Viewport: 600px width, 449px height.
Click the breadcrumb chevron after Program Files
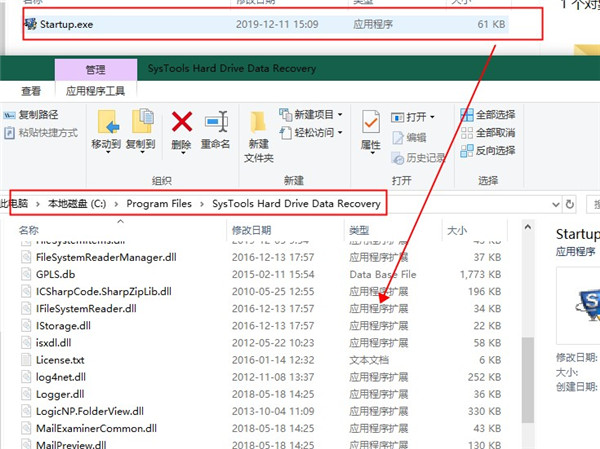click(202, 204)
